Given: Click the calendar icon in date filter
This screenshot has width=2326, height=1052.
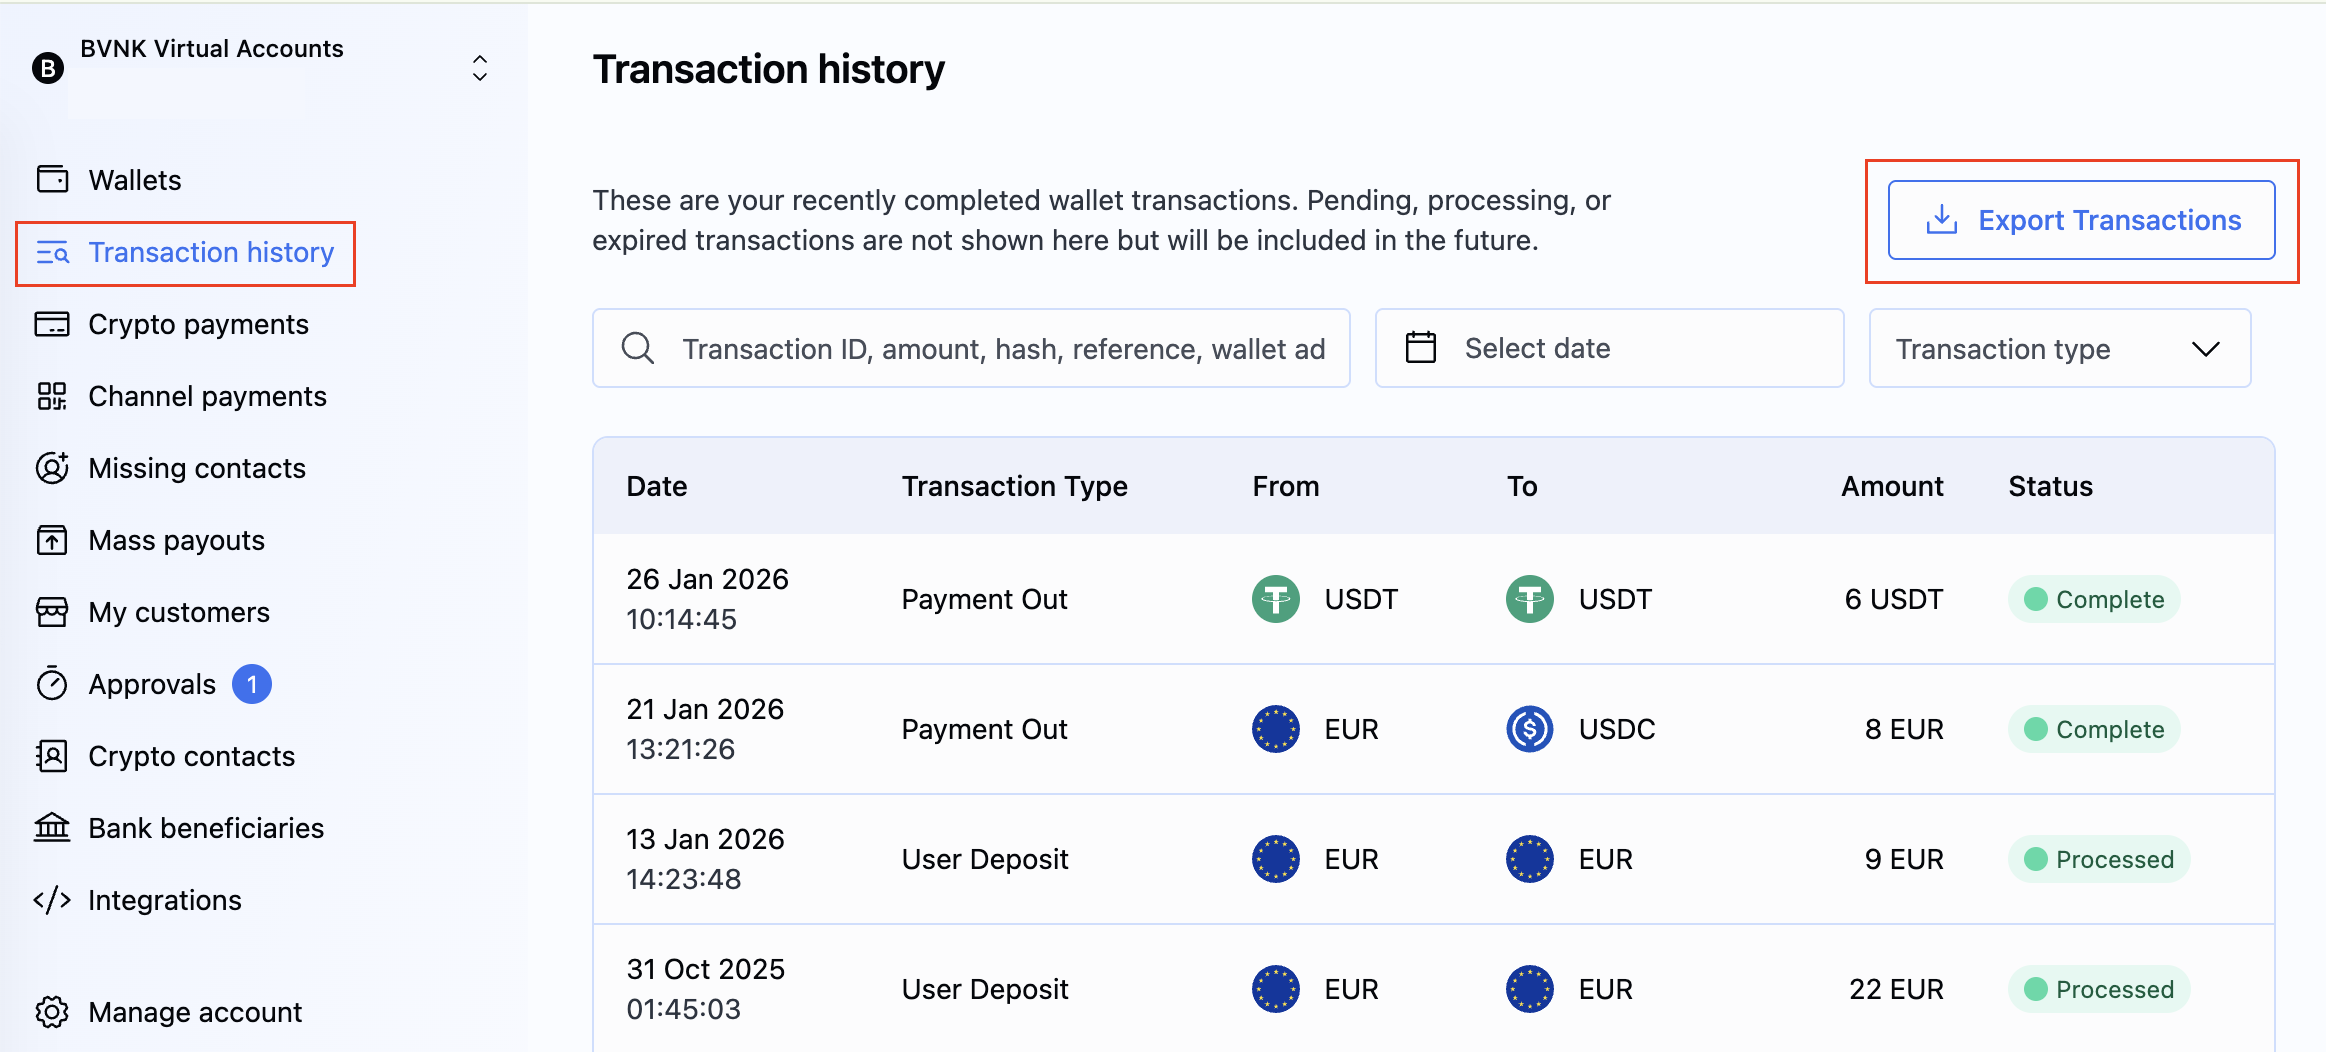Looking at the screenshot, I should click(x=1420, y=348).
